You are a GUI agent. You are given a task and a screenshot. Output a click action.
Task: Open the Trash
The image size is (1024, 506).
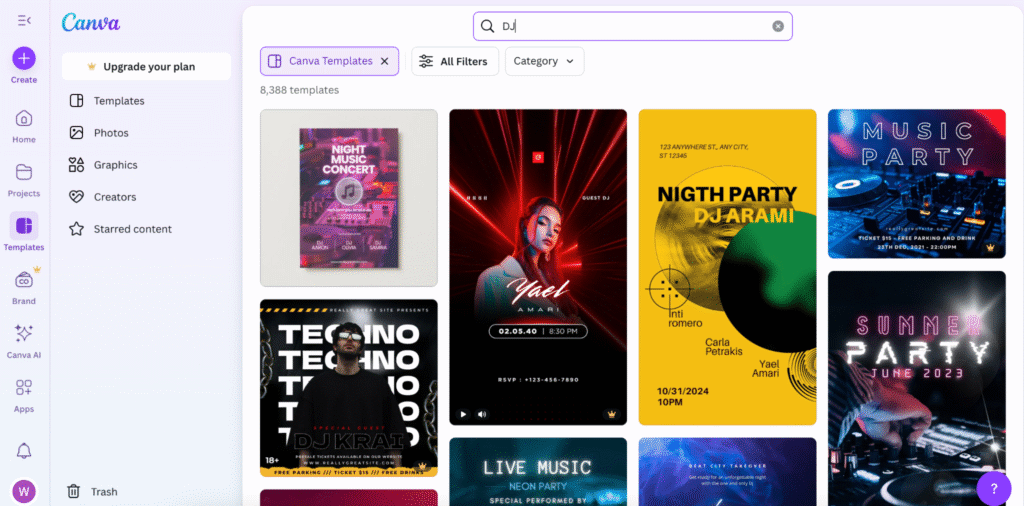pyautogui.click(x=93, y=491)
